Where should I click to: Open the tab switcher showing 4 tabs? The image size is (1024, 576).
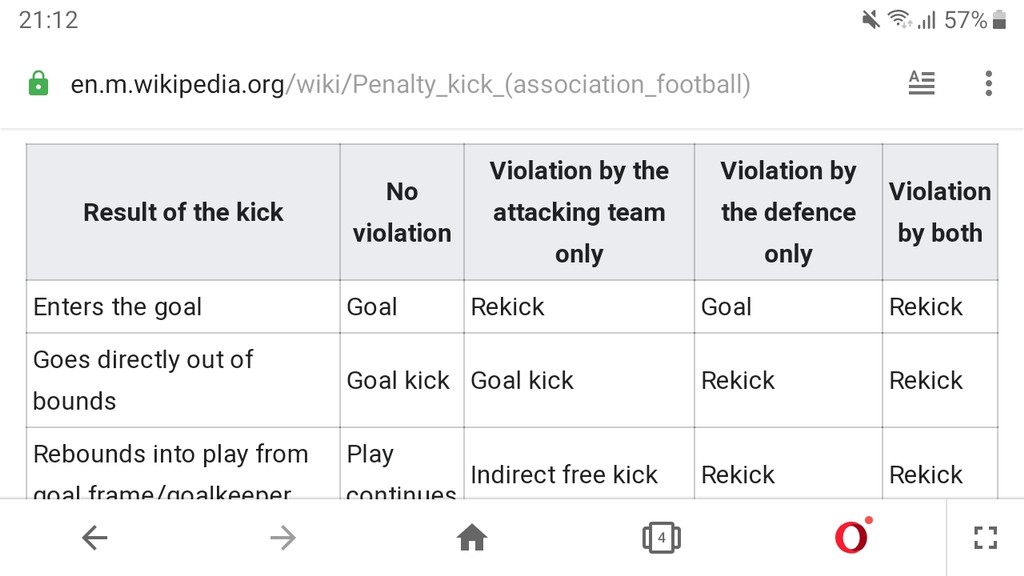pos(661,538)
